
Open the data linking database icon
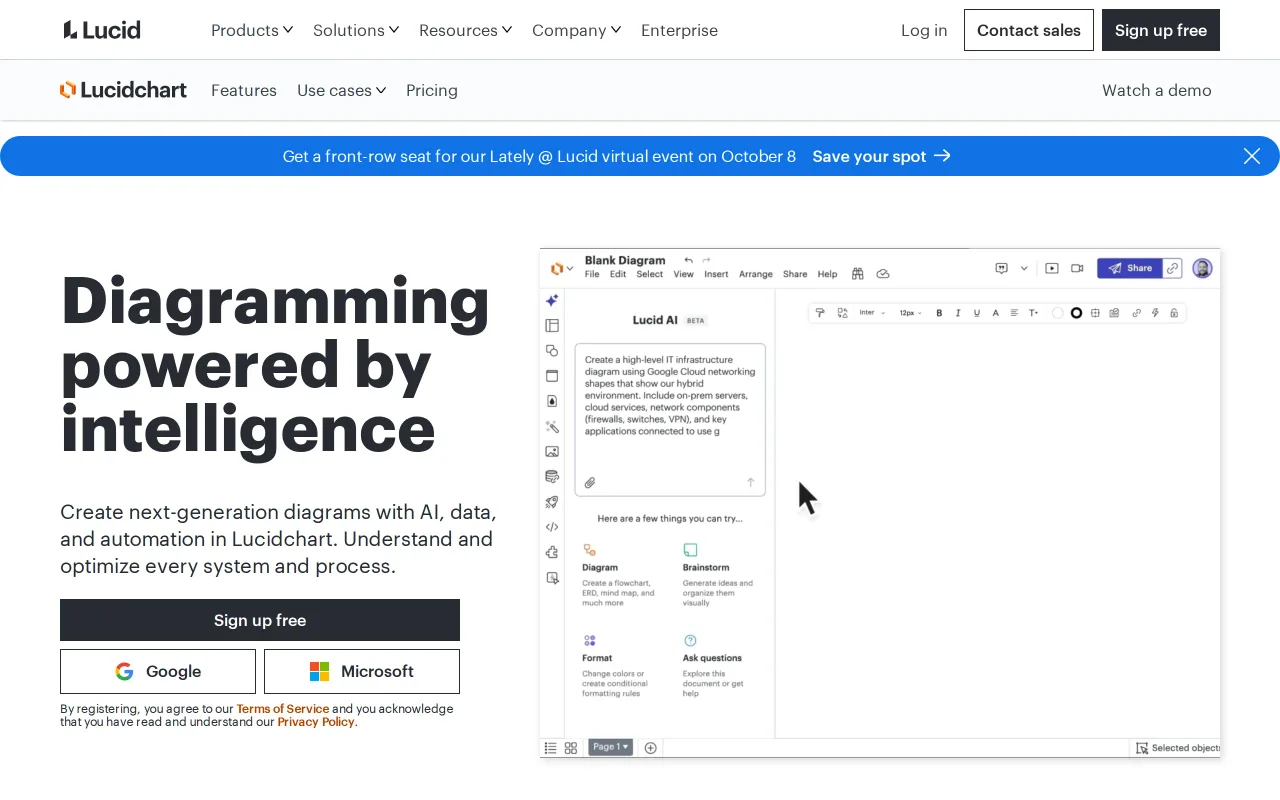click(x=552, y=476)
